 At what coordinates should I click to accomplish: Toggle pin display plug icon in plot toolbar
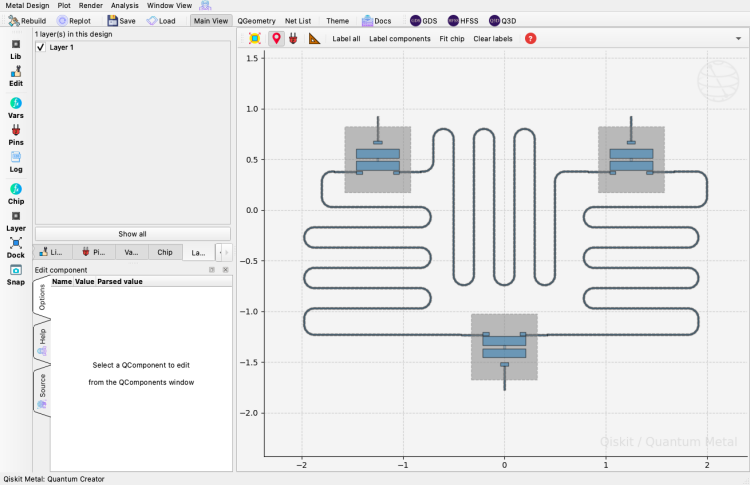click(293, 39)
